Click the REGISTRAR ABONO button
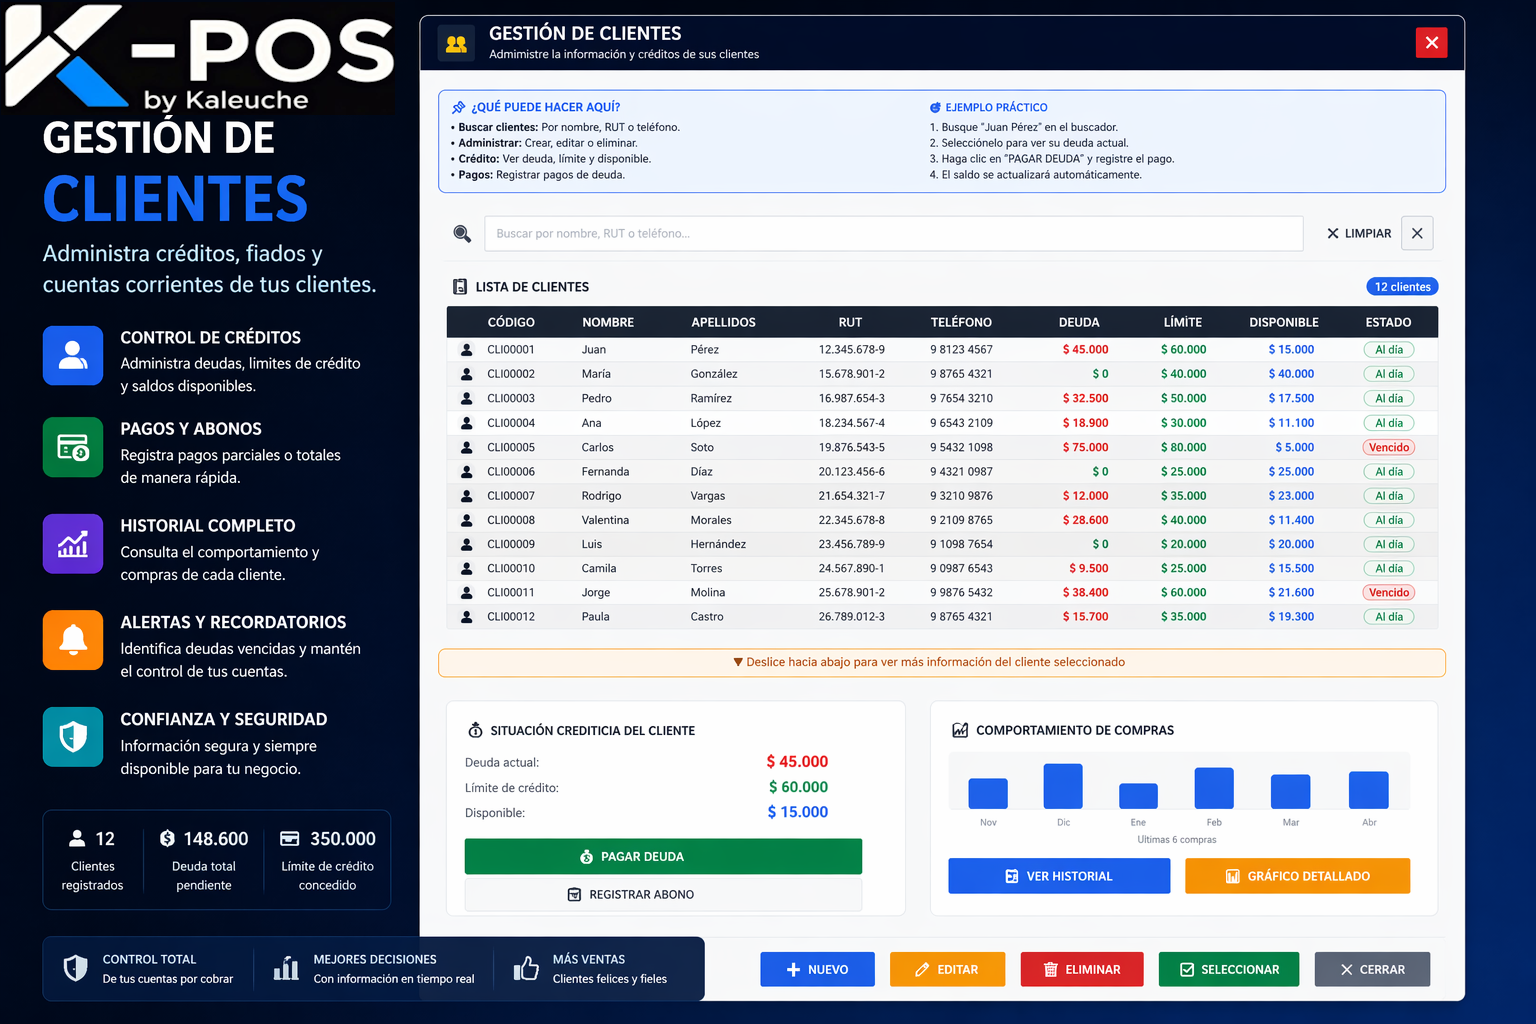Viewport: 1536px width, 1024px height. tap(663, 895)
